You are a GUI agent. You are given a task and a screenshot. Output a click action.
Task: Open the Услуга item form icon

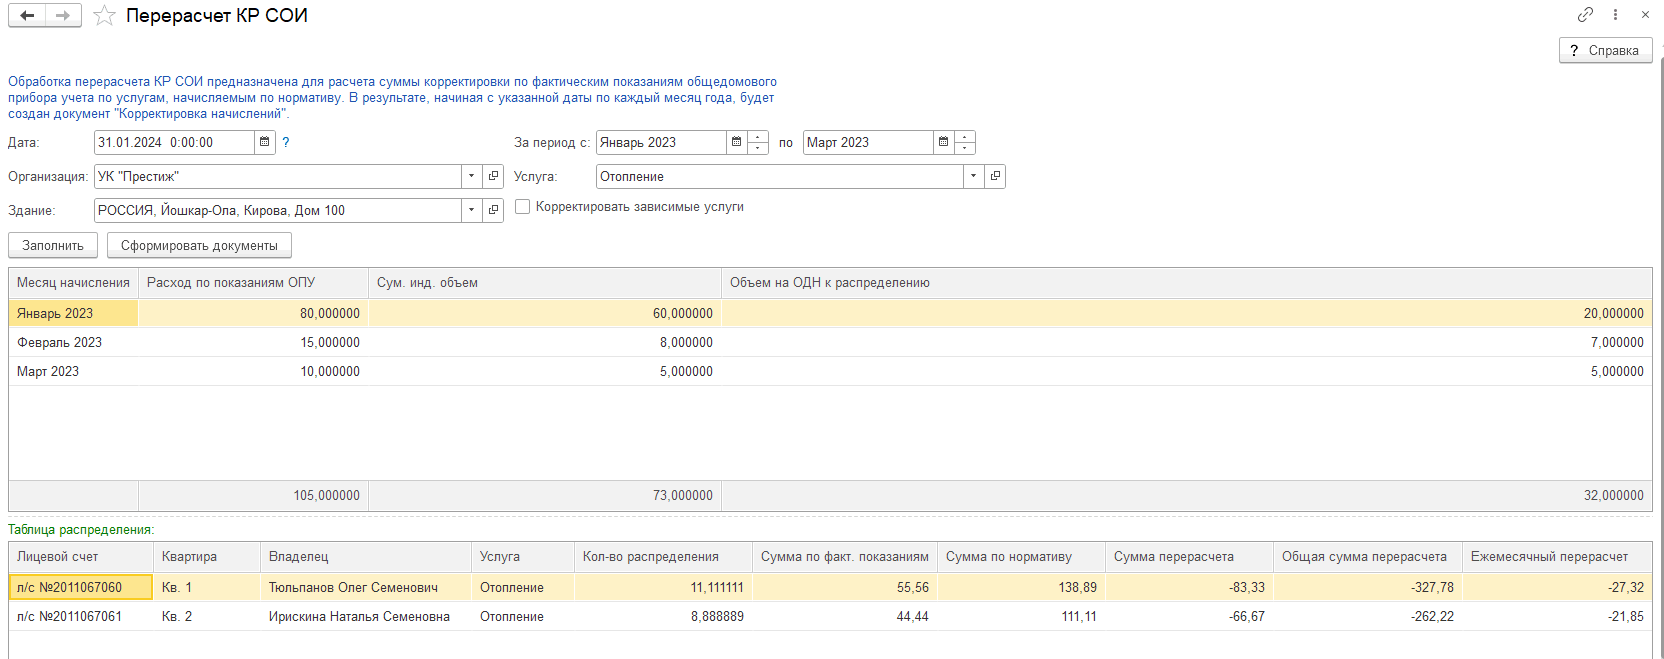point(995,176)
